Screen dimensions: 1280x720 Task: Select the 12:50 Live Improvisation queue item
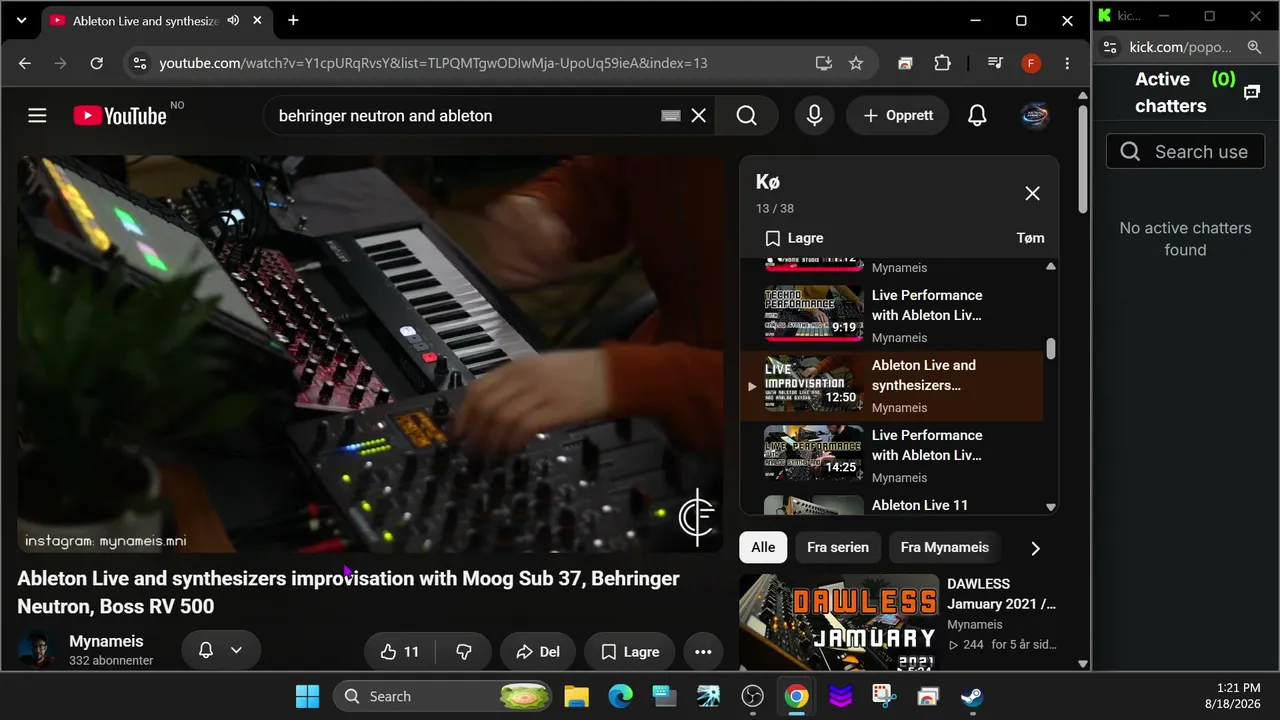892,385
